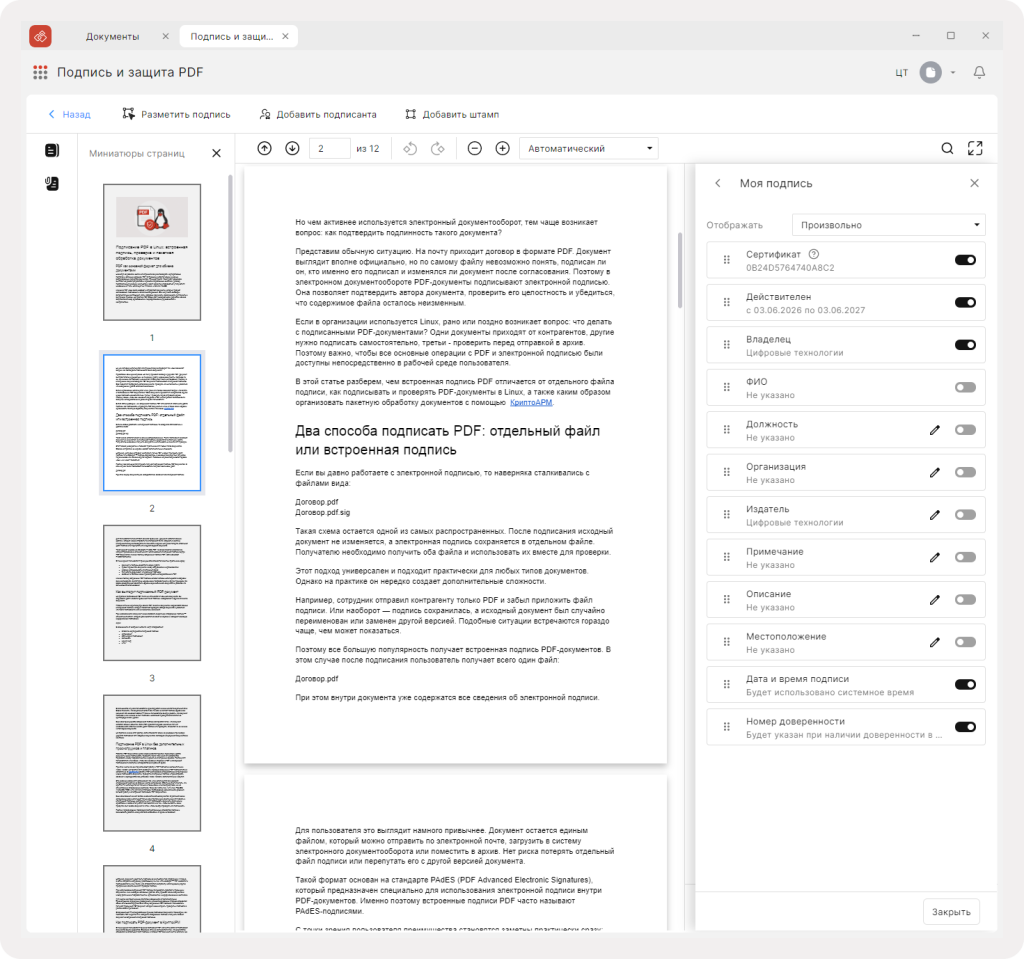The height and width of the screenshot is (959, 1024).
Task: Enable the Издатель toggle
Action: [965, 515]
